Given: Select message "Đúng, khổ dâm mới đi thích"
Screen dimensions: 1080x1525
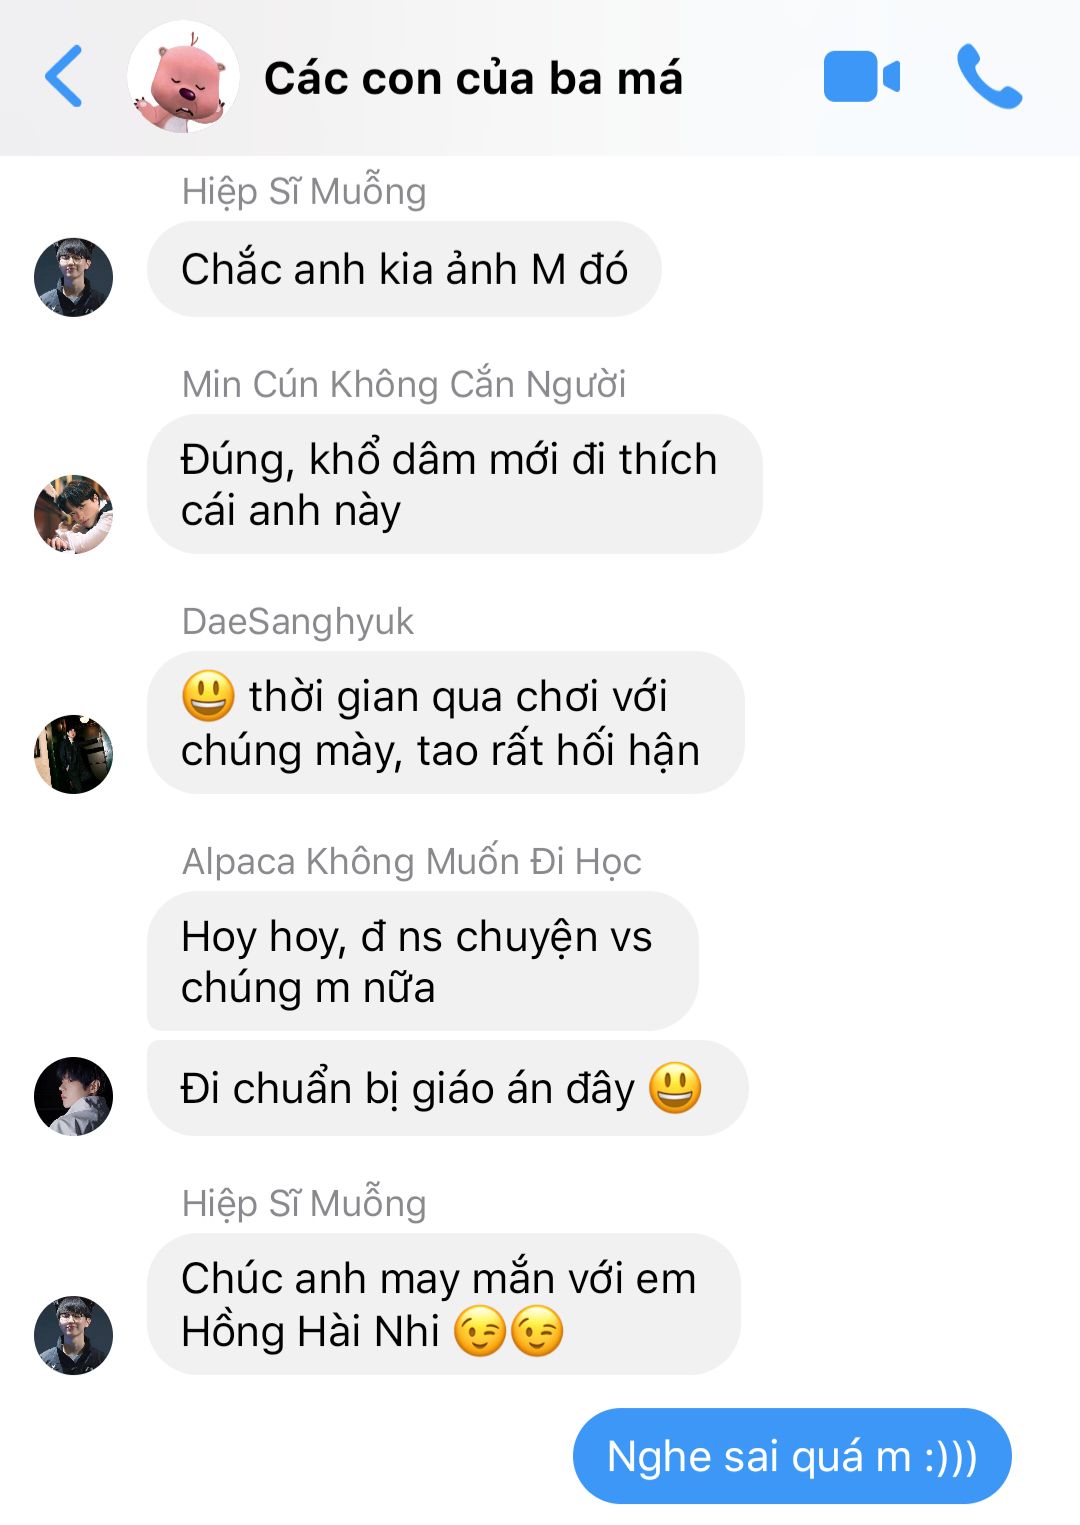Looking at the screenshot, I should click(454, 484).
